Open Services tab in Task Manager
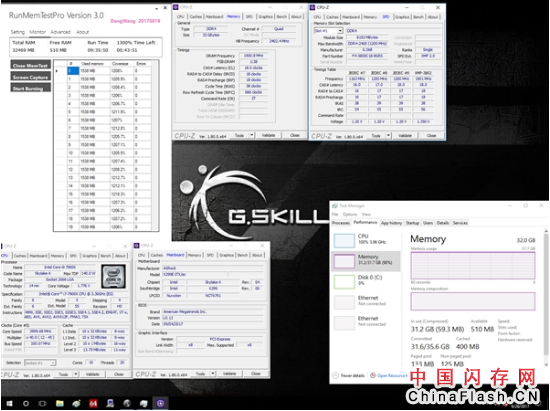Image resolution: width=550 pixels, height=411 pixels. [460, 223]
